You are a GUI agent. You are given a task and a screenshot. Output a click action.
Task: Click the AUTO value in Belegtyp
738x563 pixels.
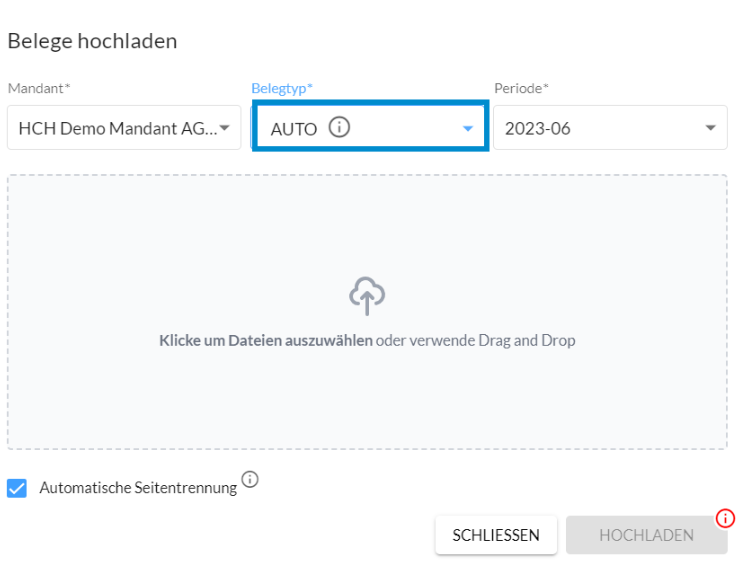pyautogui.click(x=294, y=129)
